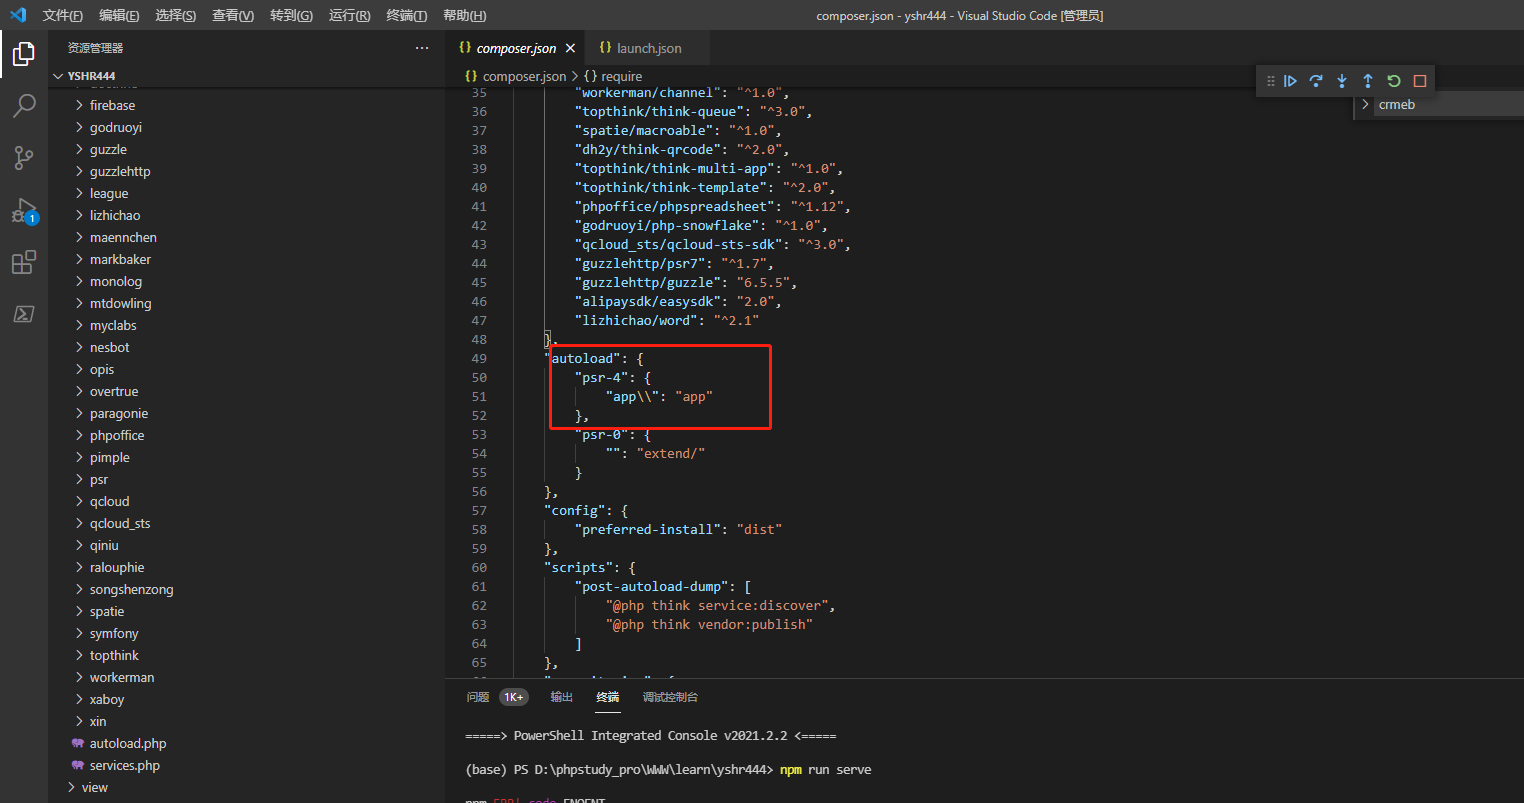
Task: Click the Step Into debug icon
Action: pyautogui.click(x=1341, y=81)
